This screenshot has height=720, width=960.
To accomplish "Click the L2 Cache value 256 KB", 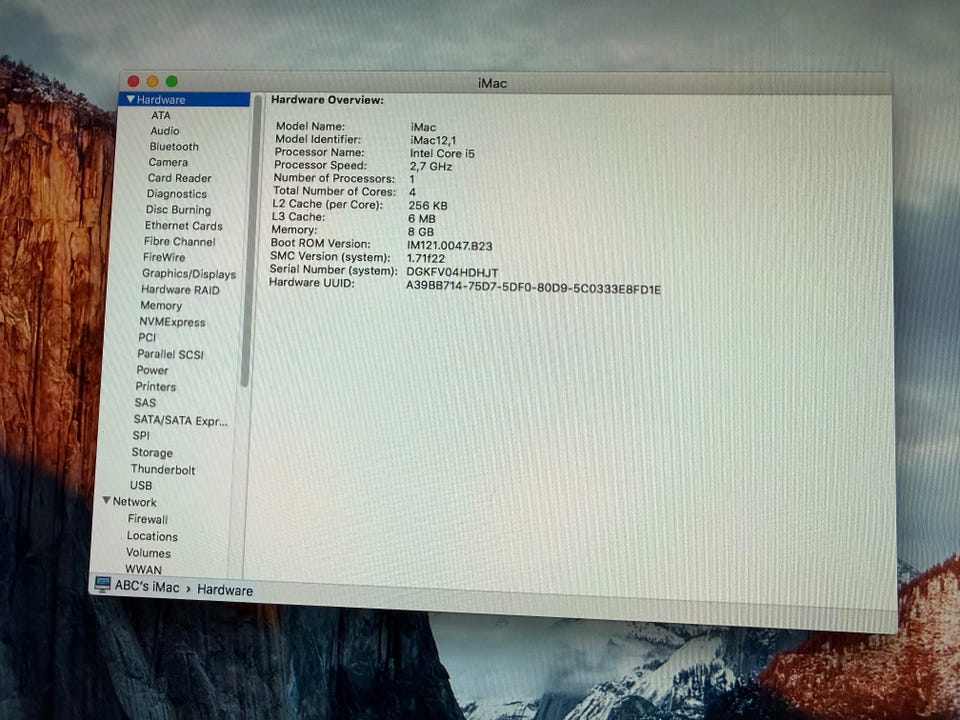I will (428, 206).
